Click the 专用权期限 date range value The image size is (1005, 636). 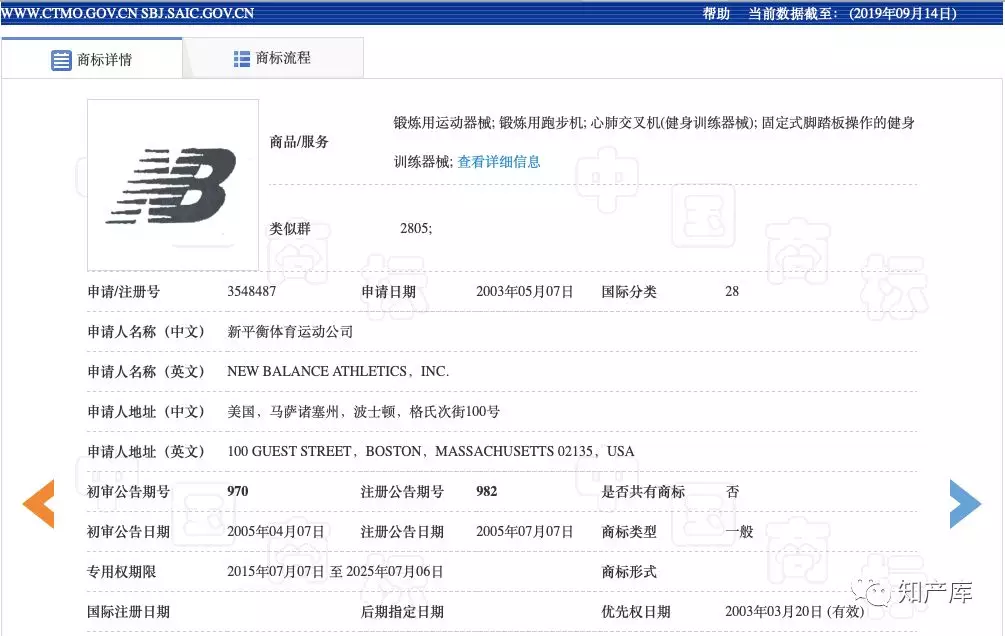coord(335,572)
